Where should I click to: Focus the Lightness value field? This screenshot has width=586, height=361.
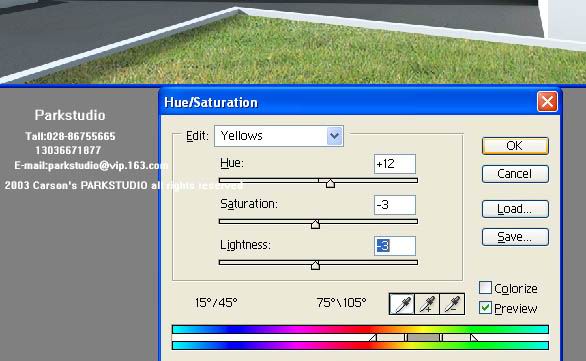click(395, 246)
